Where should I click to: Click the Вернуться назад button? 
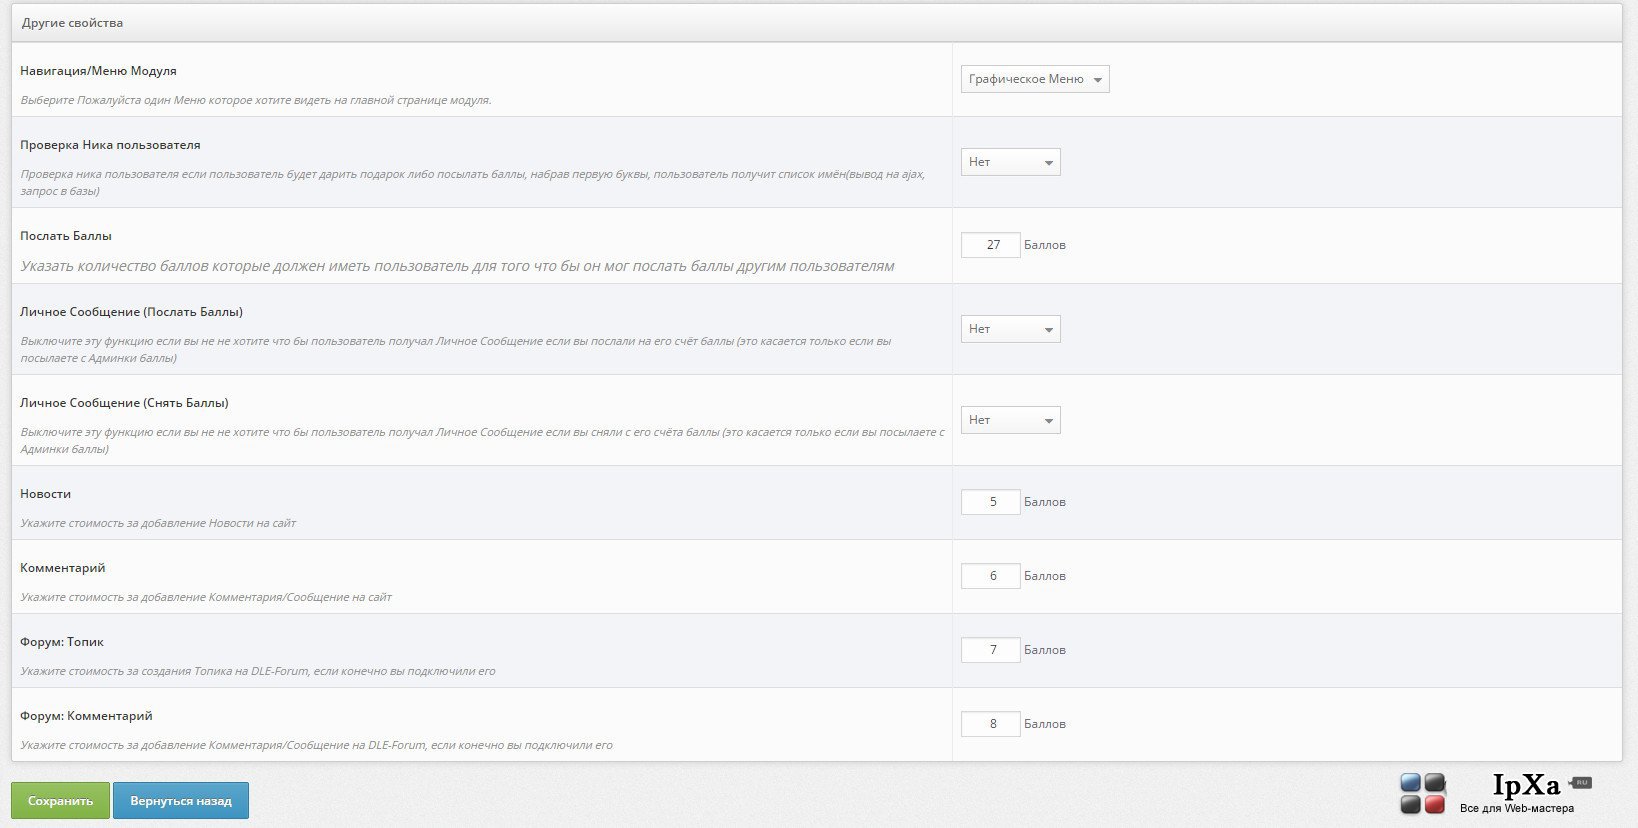click(181, 801)
